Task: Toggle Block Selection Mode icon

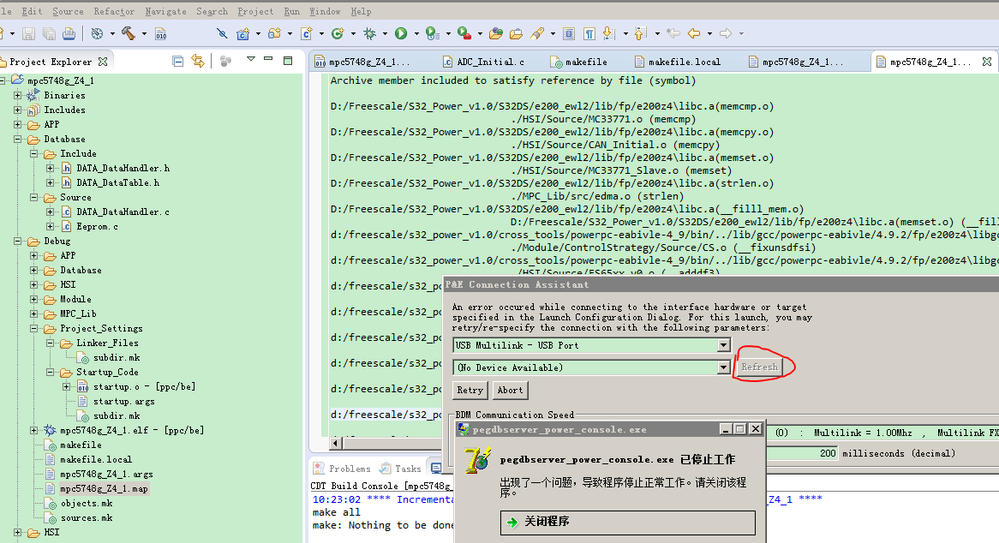Action: [x=569, y=34]
